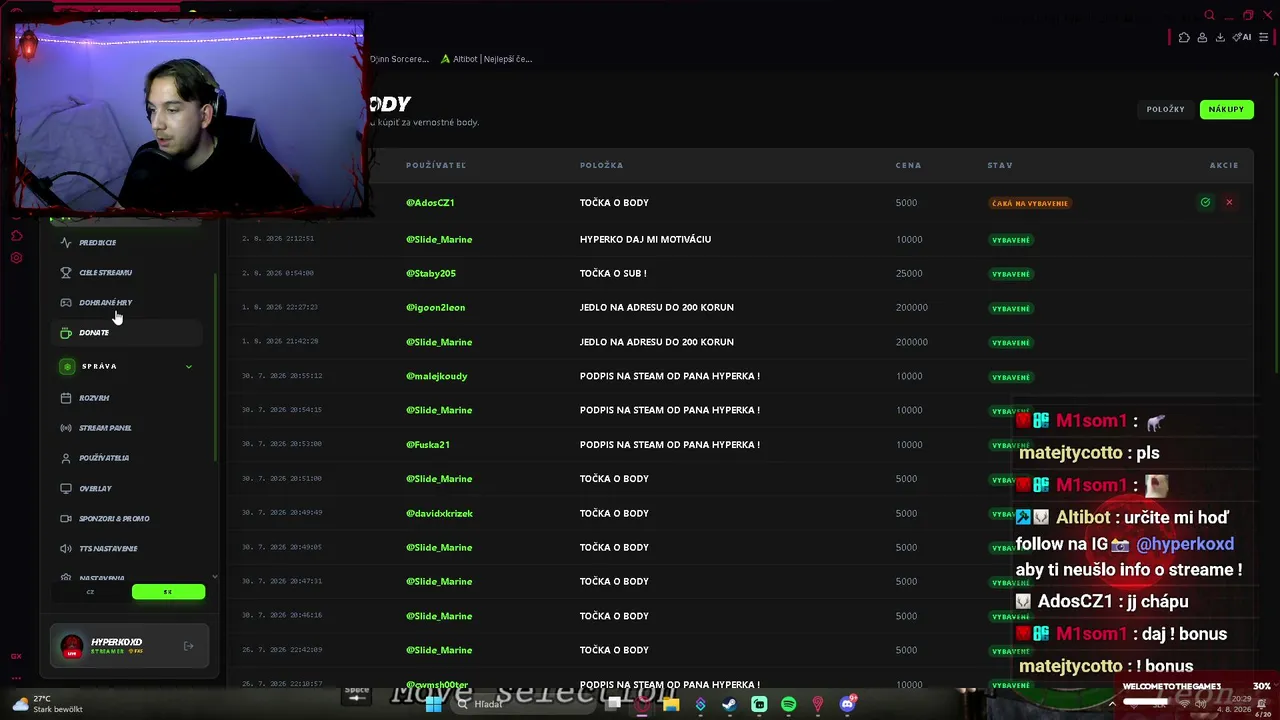This screenshot has width=1280, height=720.
Task: Click the weather widget on the taskbar
Action: pyautogui.click(x=47, y=705)
